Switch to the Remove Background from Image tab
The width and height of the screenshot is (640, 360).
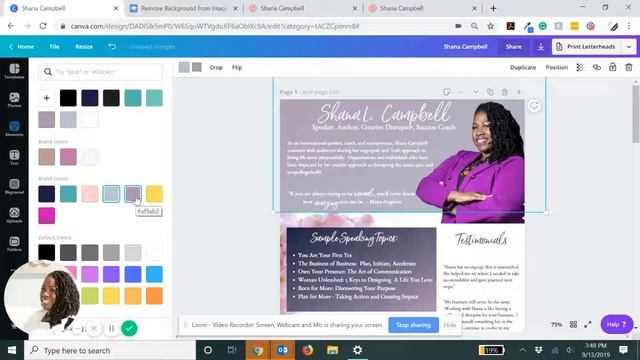click(x=184, y=8)
